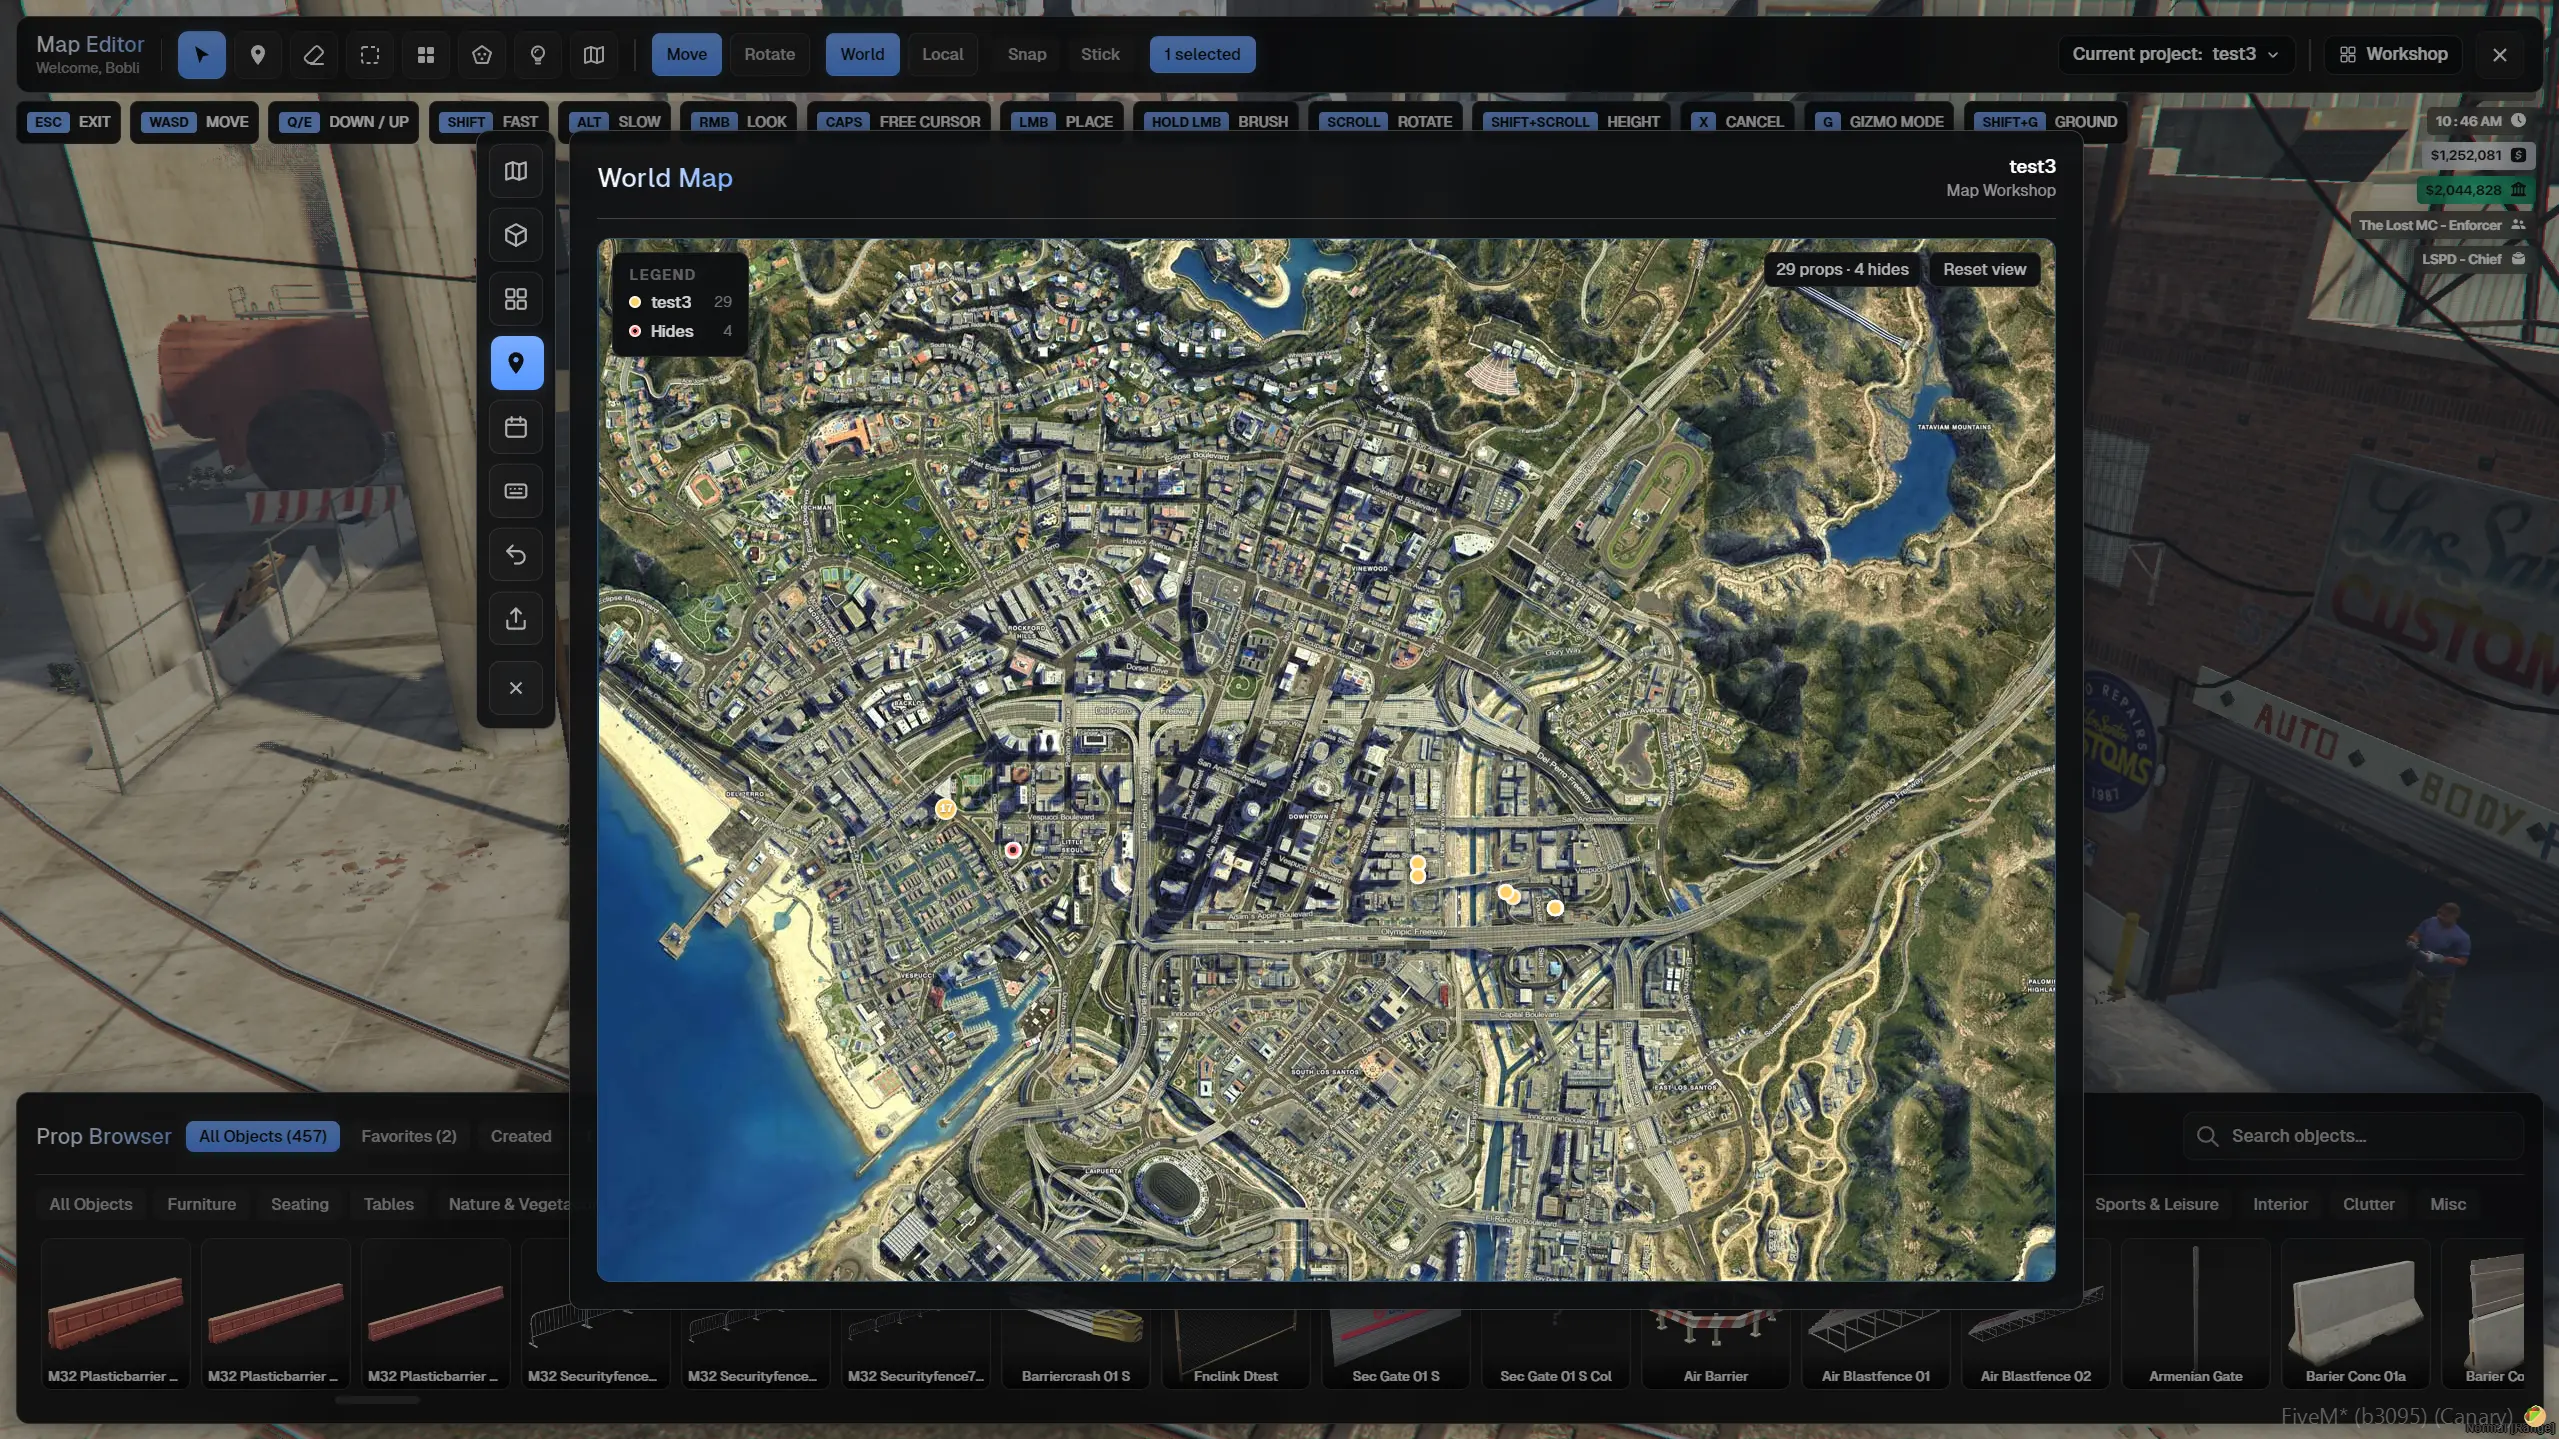Image resolution: width=2559 pixels, height=1439 pixels.
Task: Click the red Hides marker on map
Action: pos(1013,851)
